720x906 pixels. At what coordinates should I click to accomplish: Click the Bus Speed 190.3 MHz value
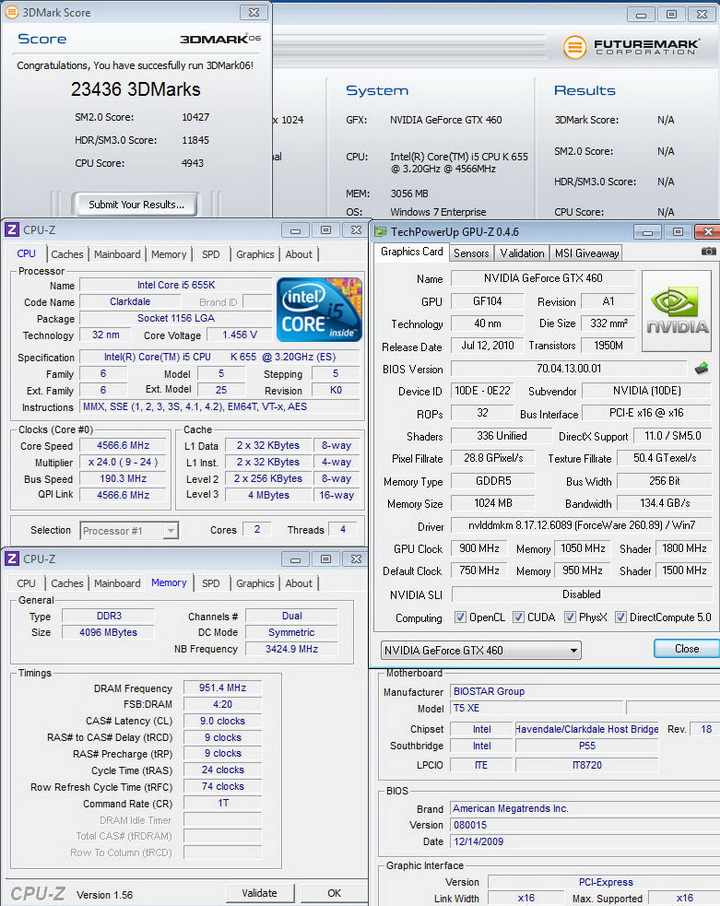(123, 478)
